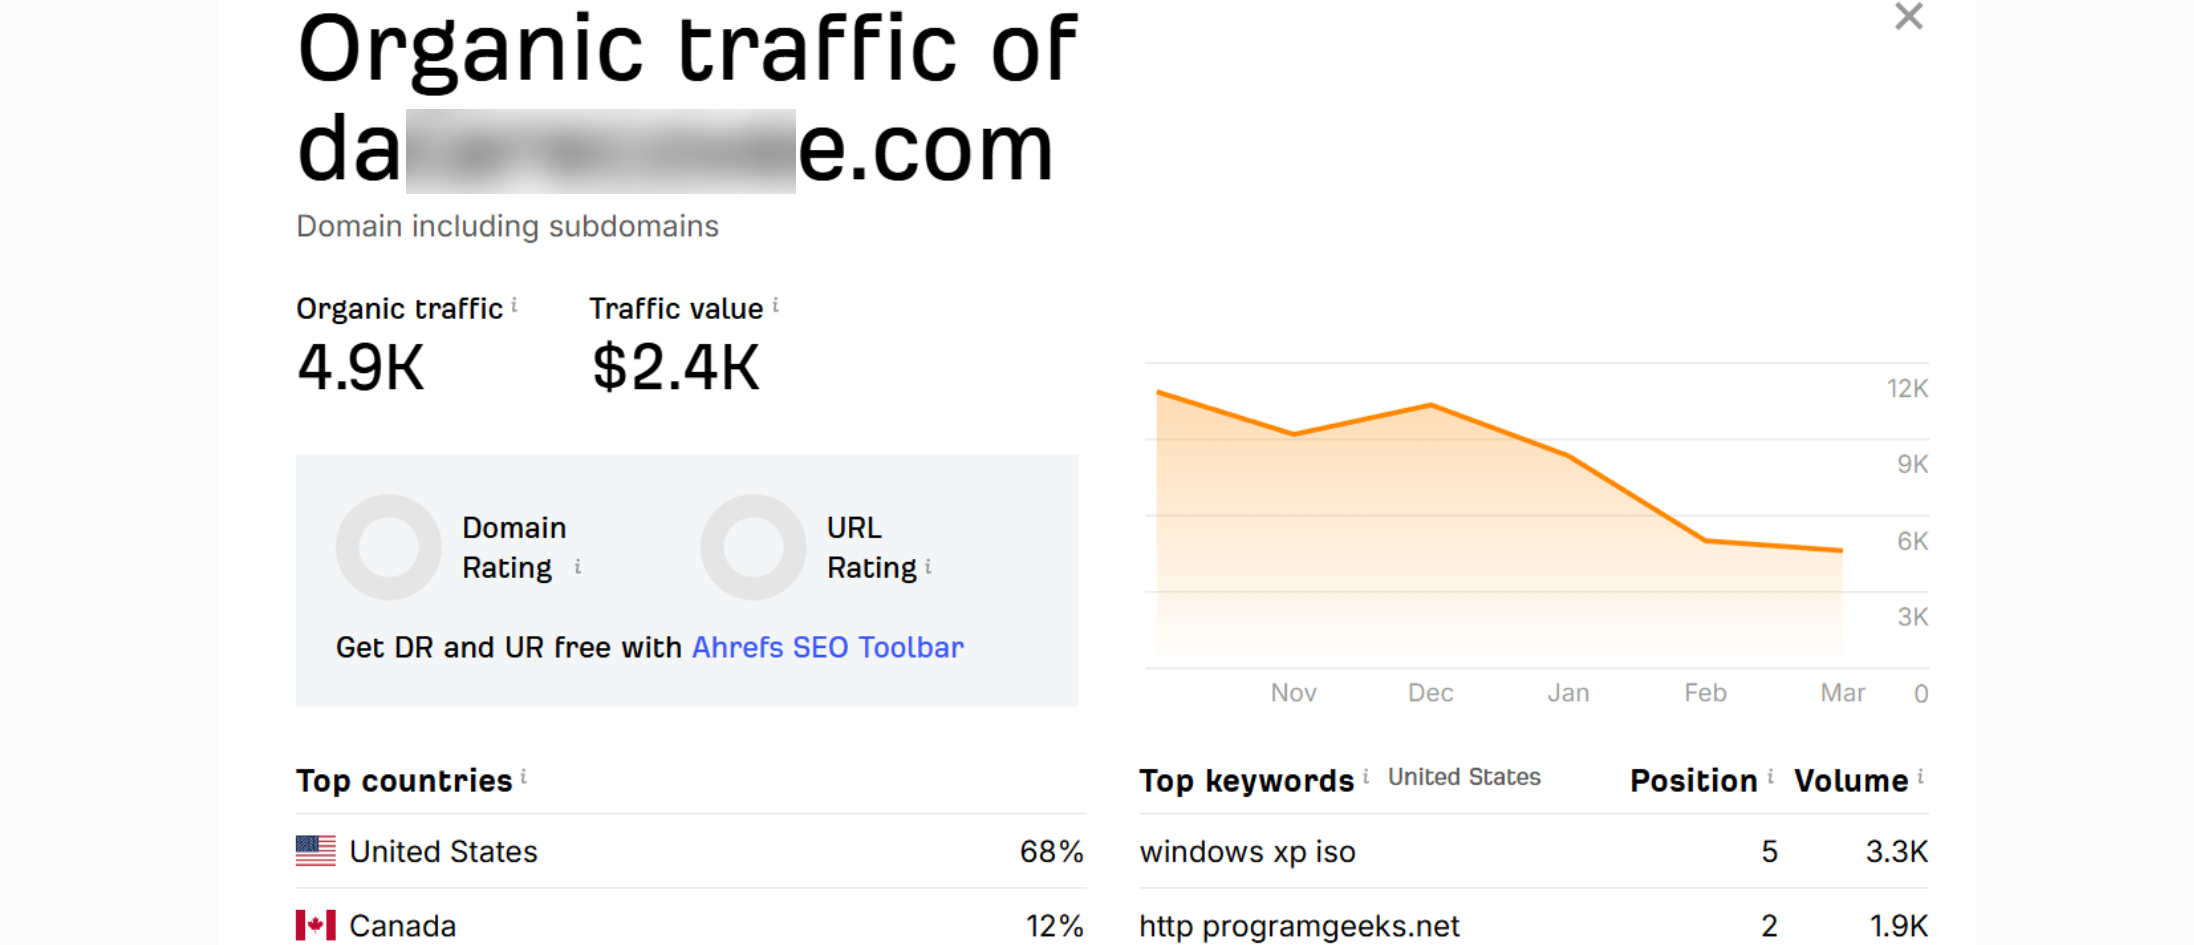
Task: Close the organic traffic overview panel
Action: (x=1908, y=17)
